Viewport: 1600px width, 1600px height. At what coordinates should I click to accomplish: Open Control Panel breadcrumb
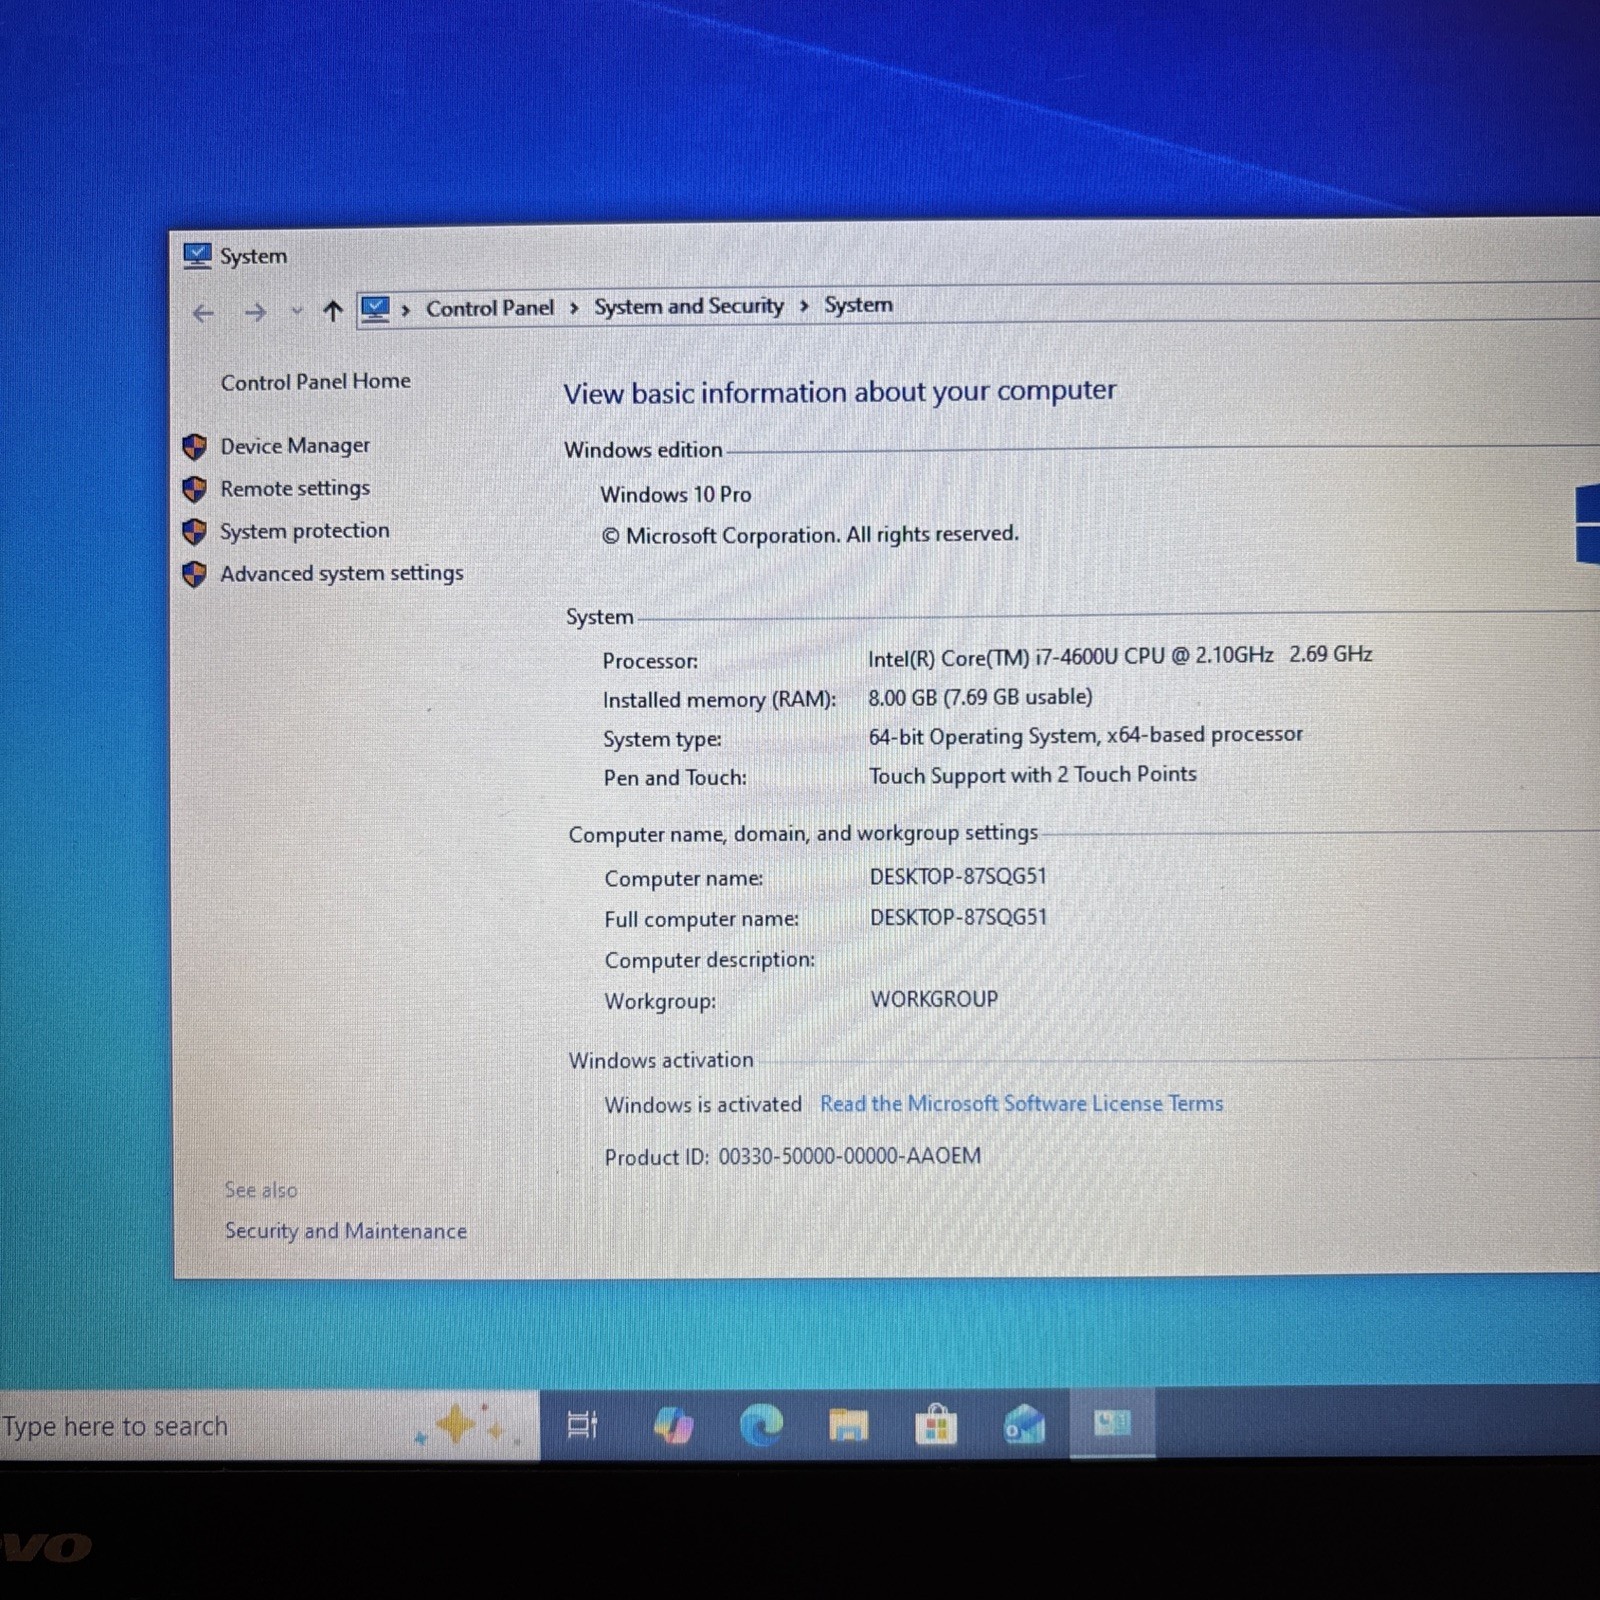[490, 308]
